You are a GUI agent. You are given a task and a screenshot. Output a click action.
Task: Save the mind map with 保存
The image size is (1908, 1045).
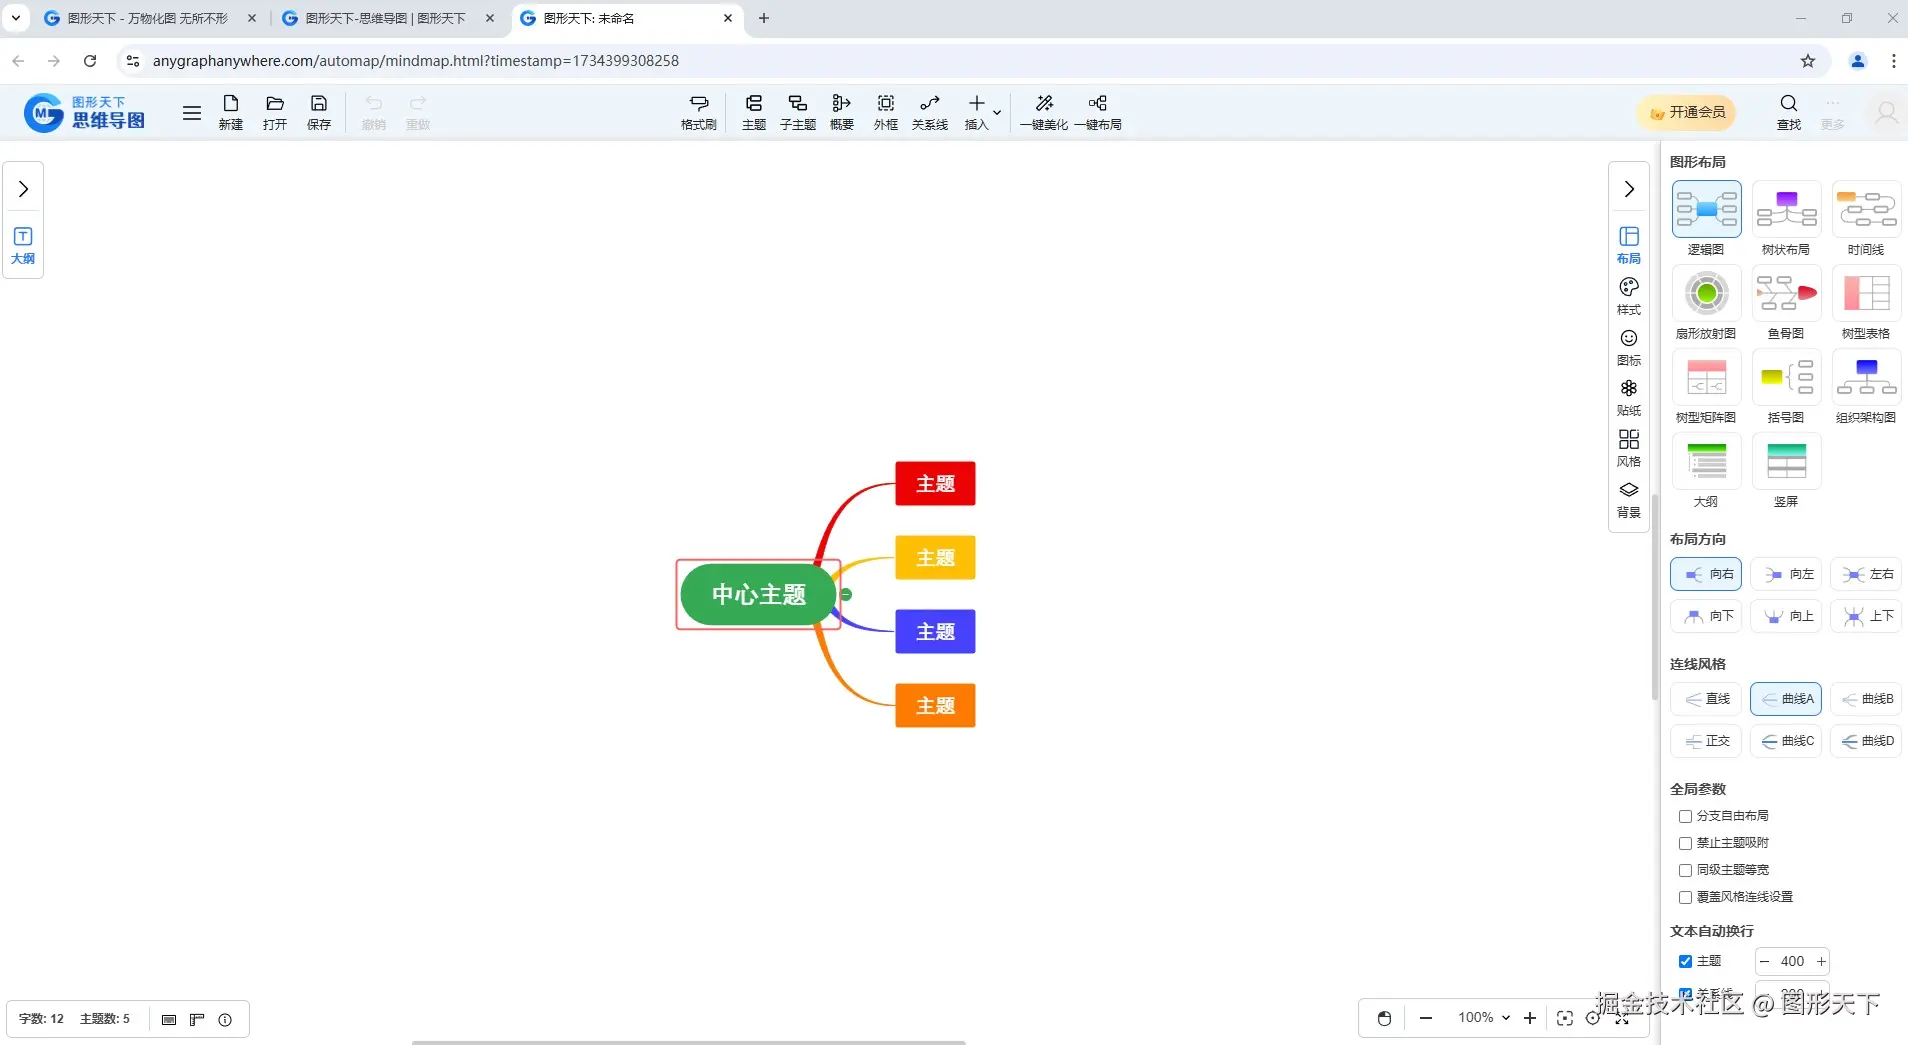point(319,112)
